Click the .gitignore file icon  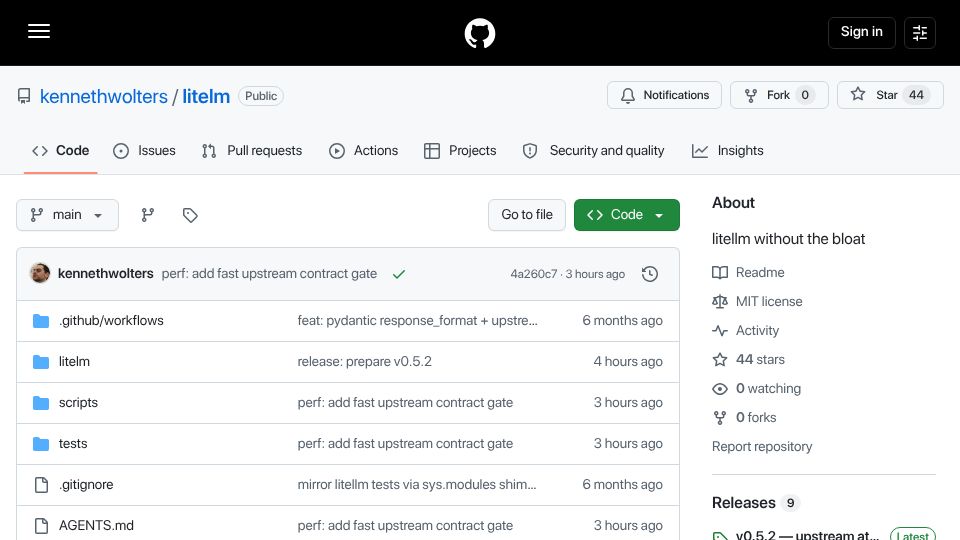(41, 485)
